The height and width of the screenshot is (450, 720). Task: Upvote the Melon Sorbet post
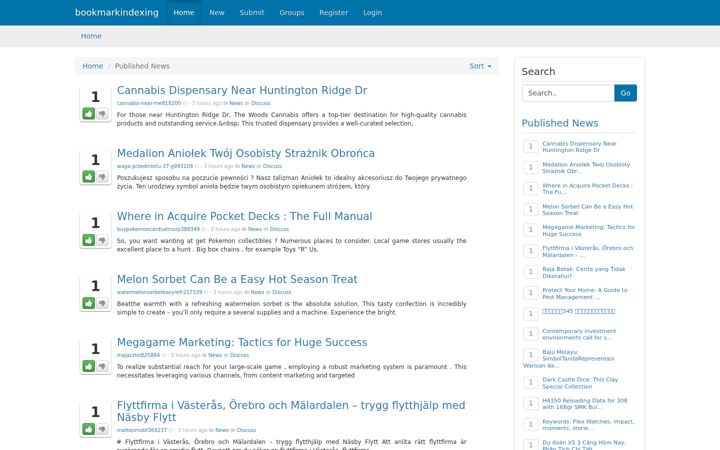pos(89,303)
